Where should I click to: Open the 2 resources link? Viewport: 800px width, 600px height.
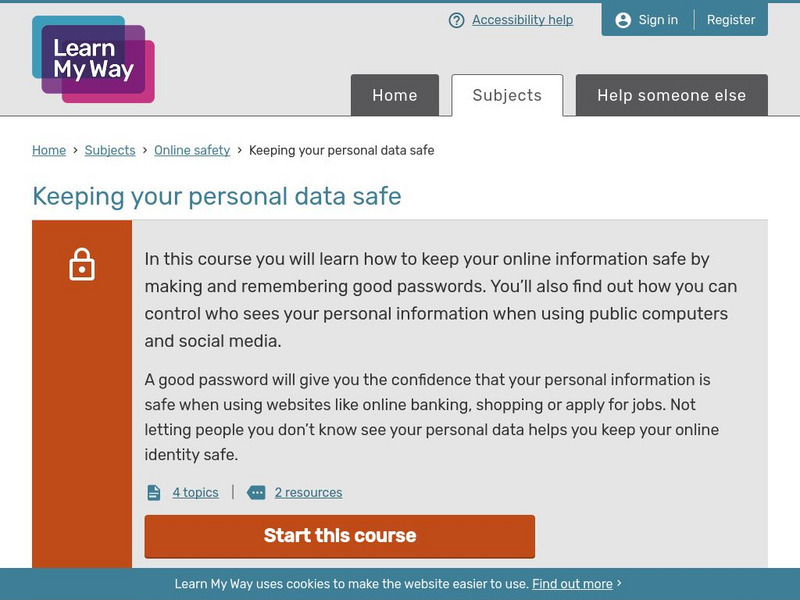click(308, 493)
